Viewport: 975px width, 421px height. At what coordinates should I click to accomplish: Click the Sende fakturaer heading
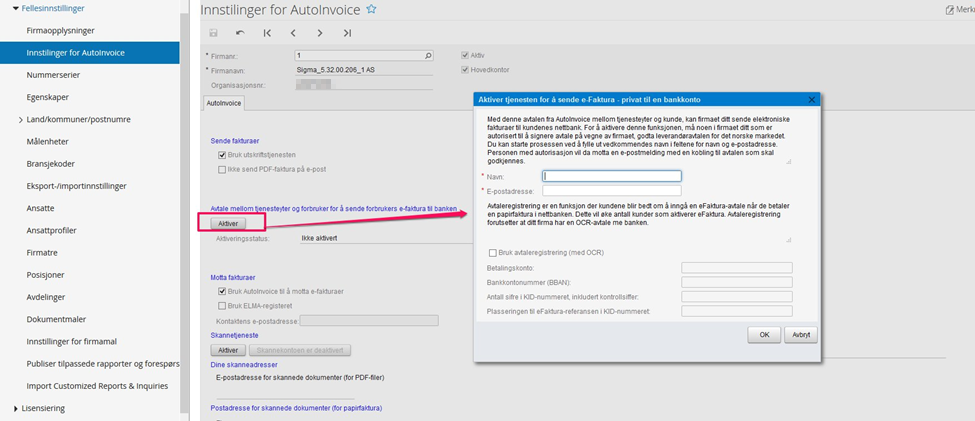[x=235, y=141]
